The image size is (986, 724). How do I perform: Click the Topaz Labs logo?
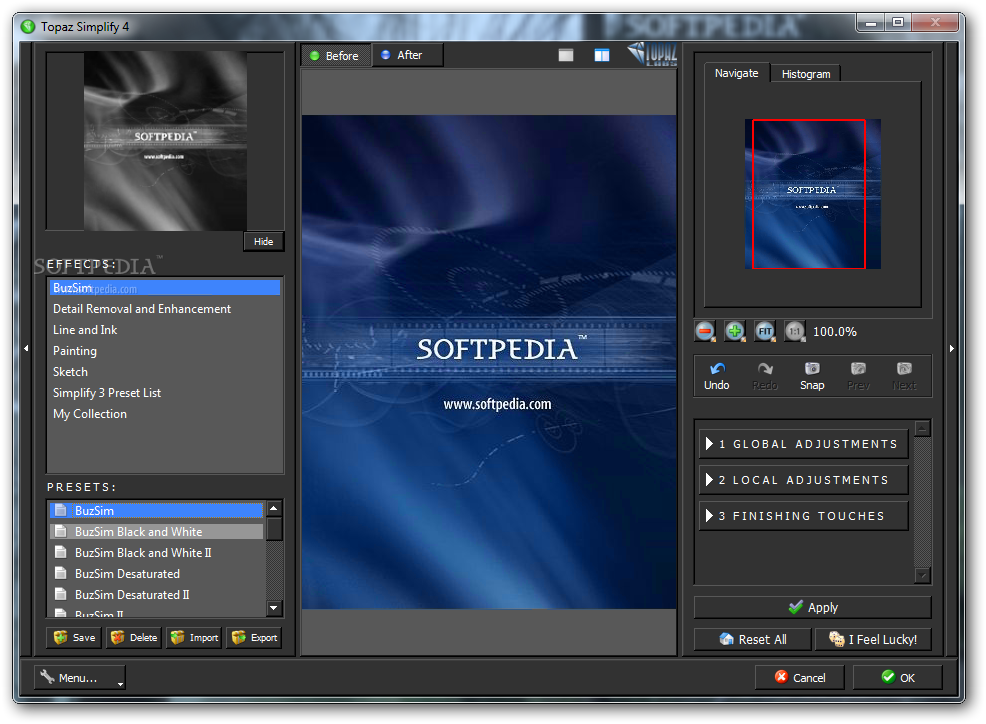pos(652,54)
